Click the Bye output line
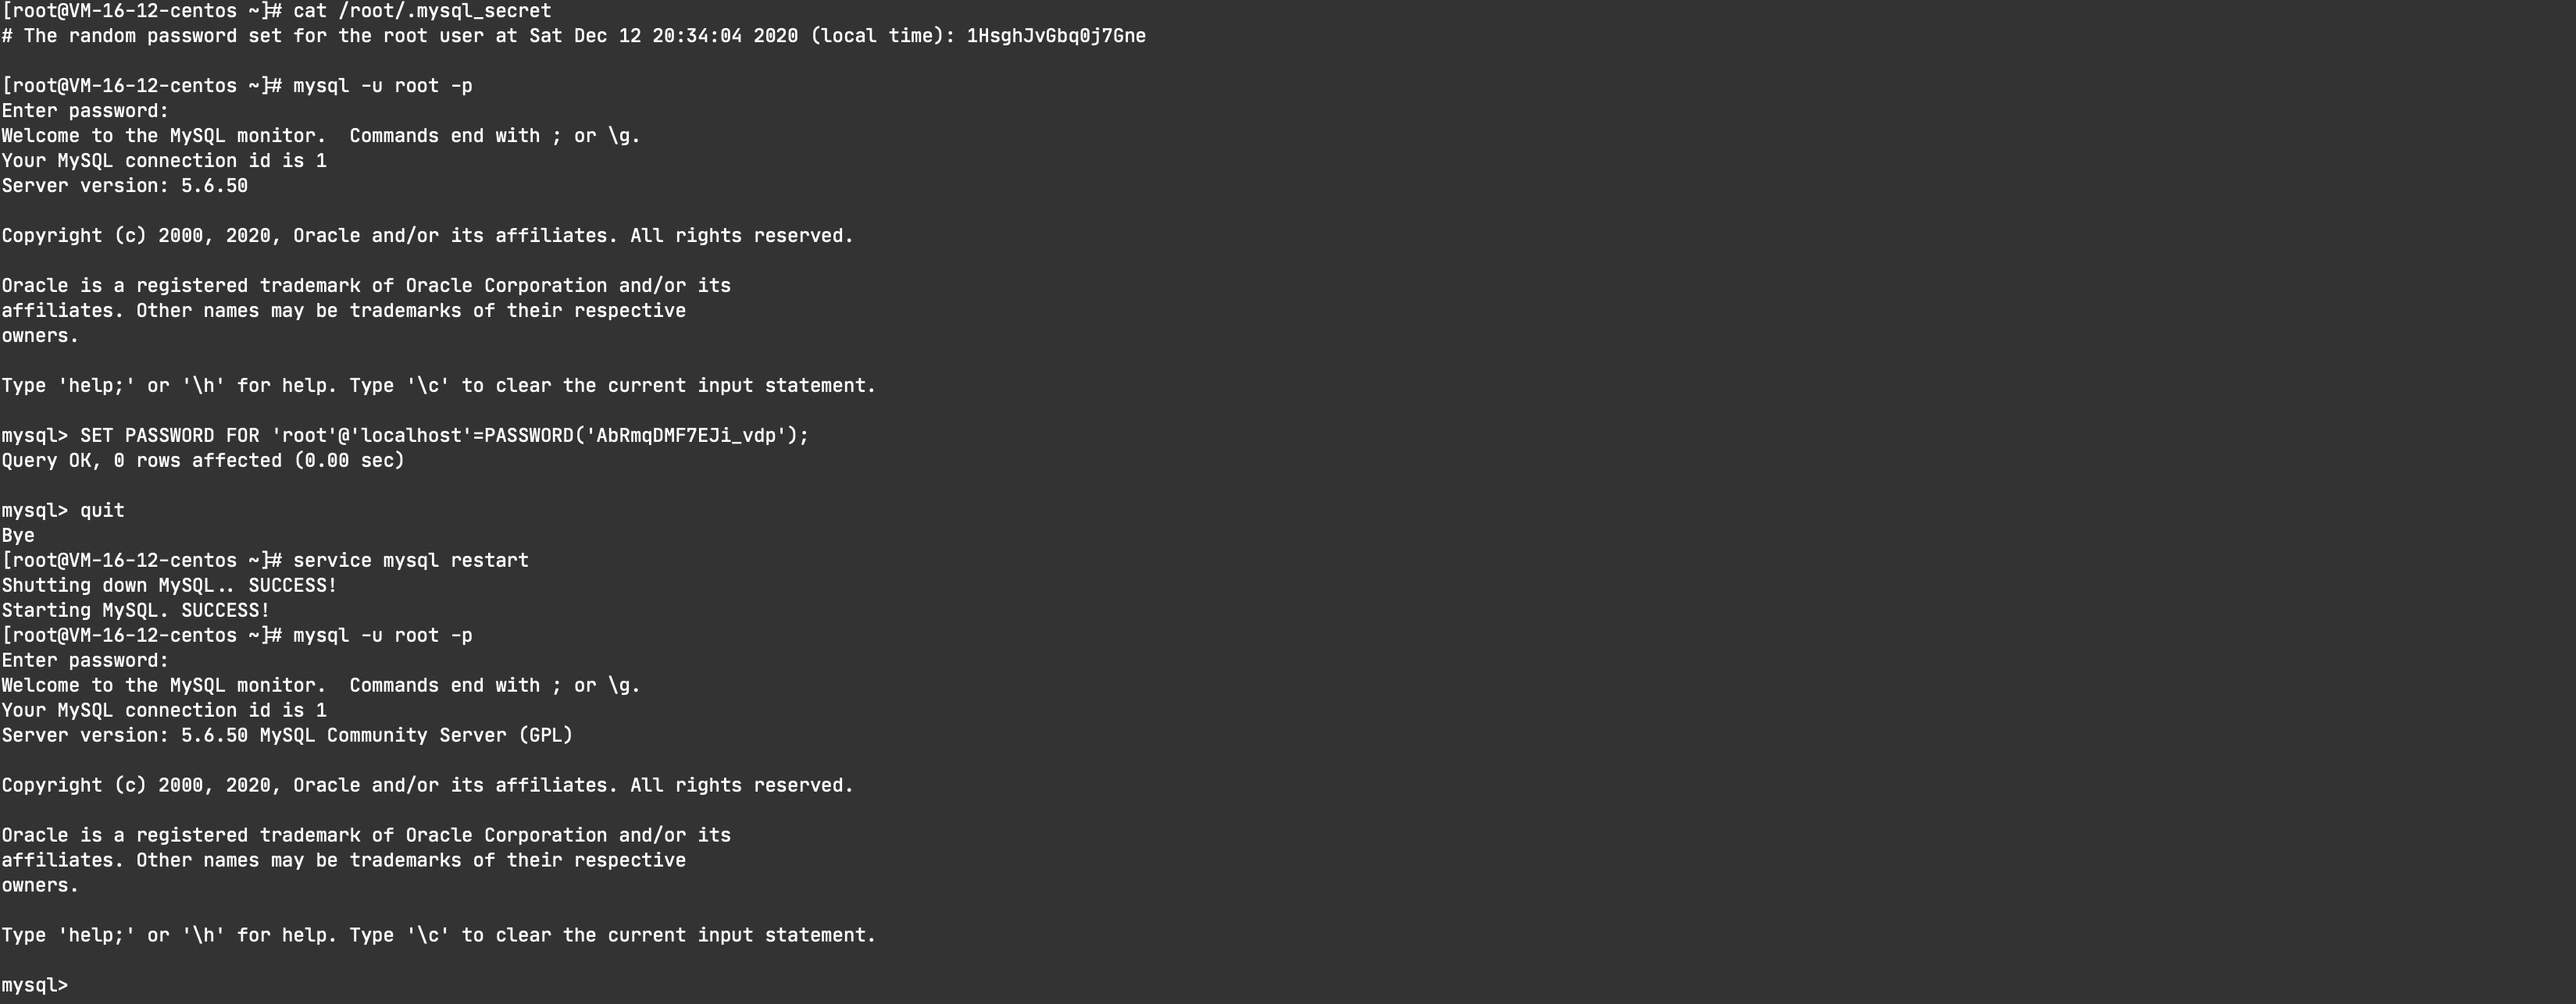The image size is (2576, 1004). 18,536
